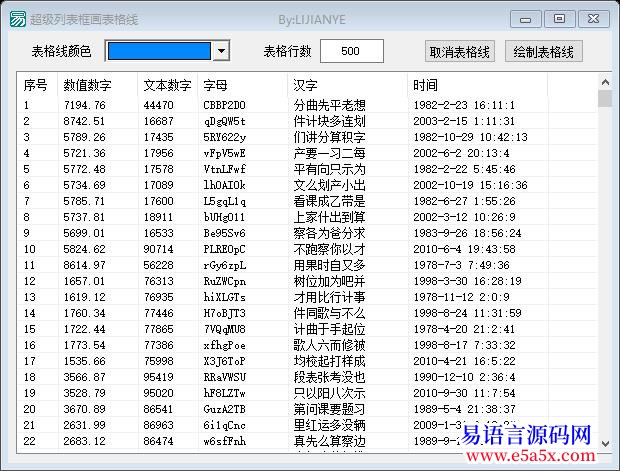Click the 表格行数 input field showing 500
Screen dimensions: 620x471
click(x=352, y=51)
